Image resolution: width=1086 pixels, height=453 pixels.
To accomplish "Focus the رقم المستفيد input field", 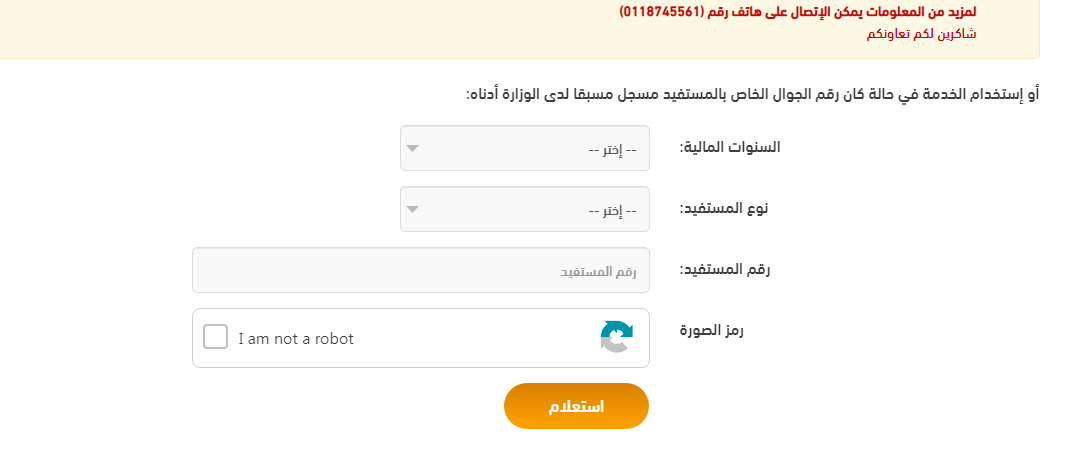I will click(421, 270).
